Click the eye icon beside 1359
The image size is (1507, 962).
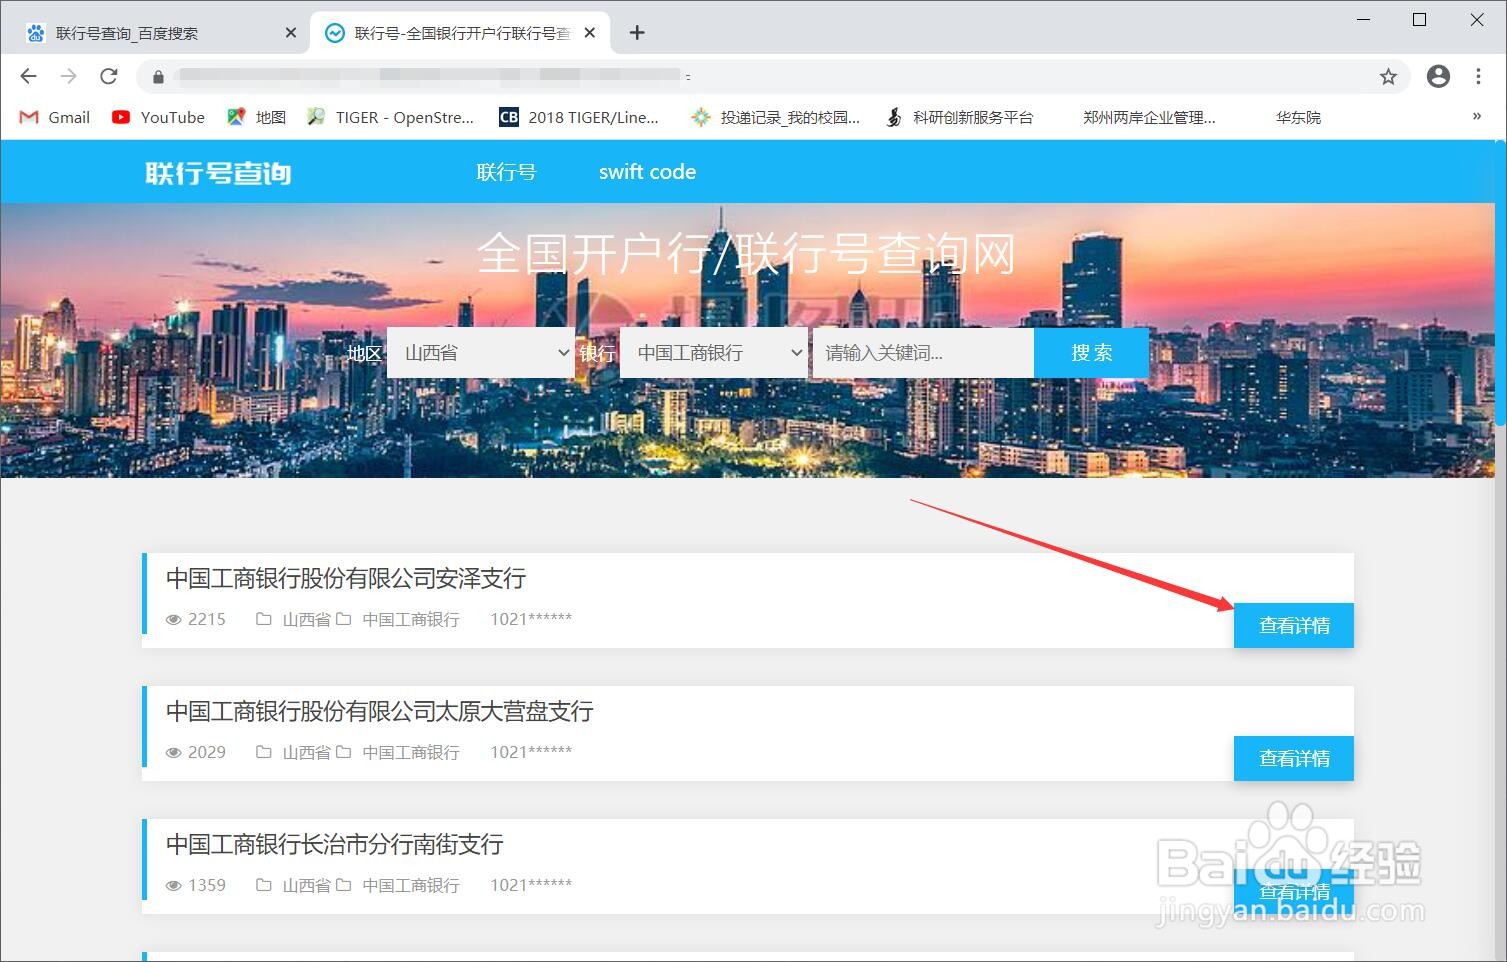[174, 885]
